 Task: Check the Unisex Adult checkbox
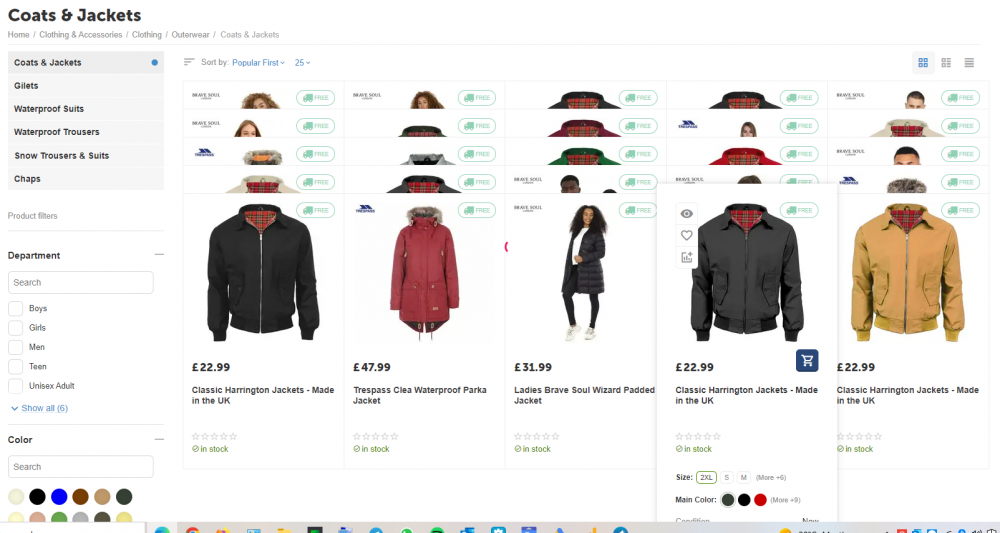coord(16,386)
